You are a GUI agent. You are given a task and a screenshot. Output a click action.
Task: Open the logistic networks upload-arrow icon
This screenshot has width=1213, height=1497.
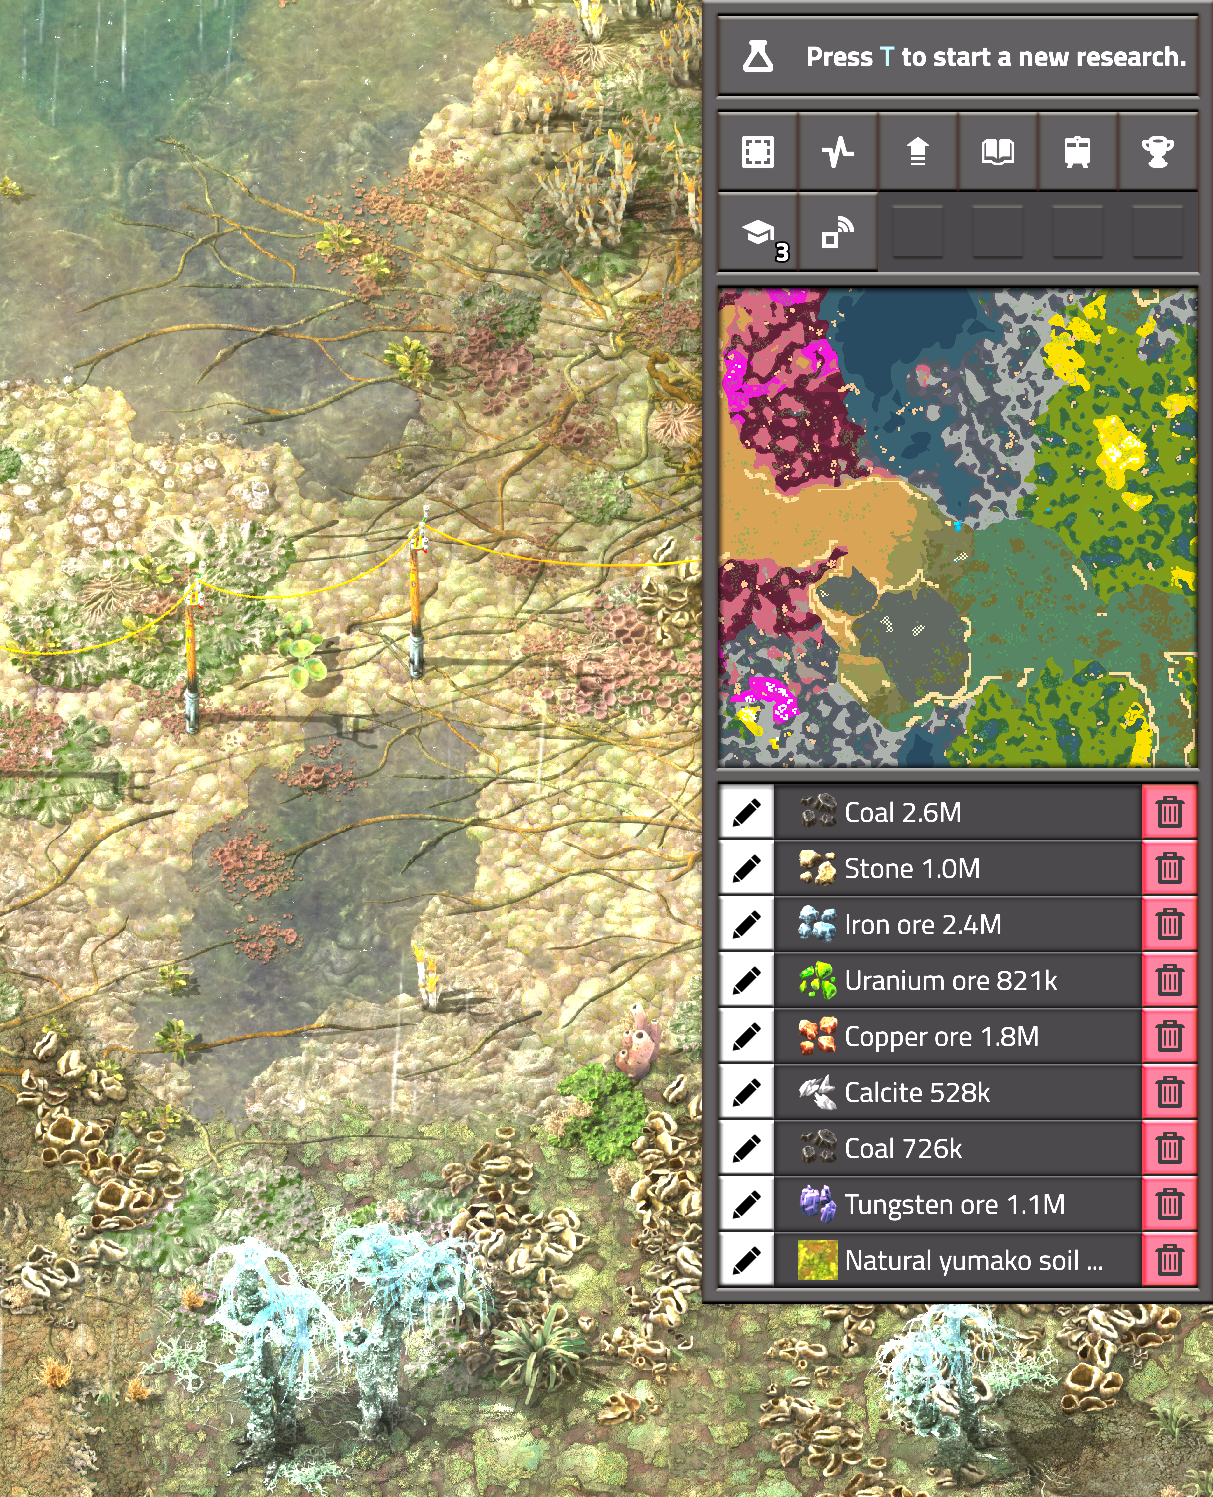click(x=918, y=152)
